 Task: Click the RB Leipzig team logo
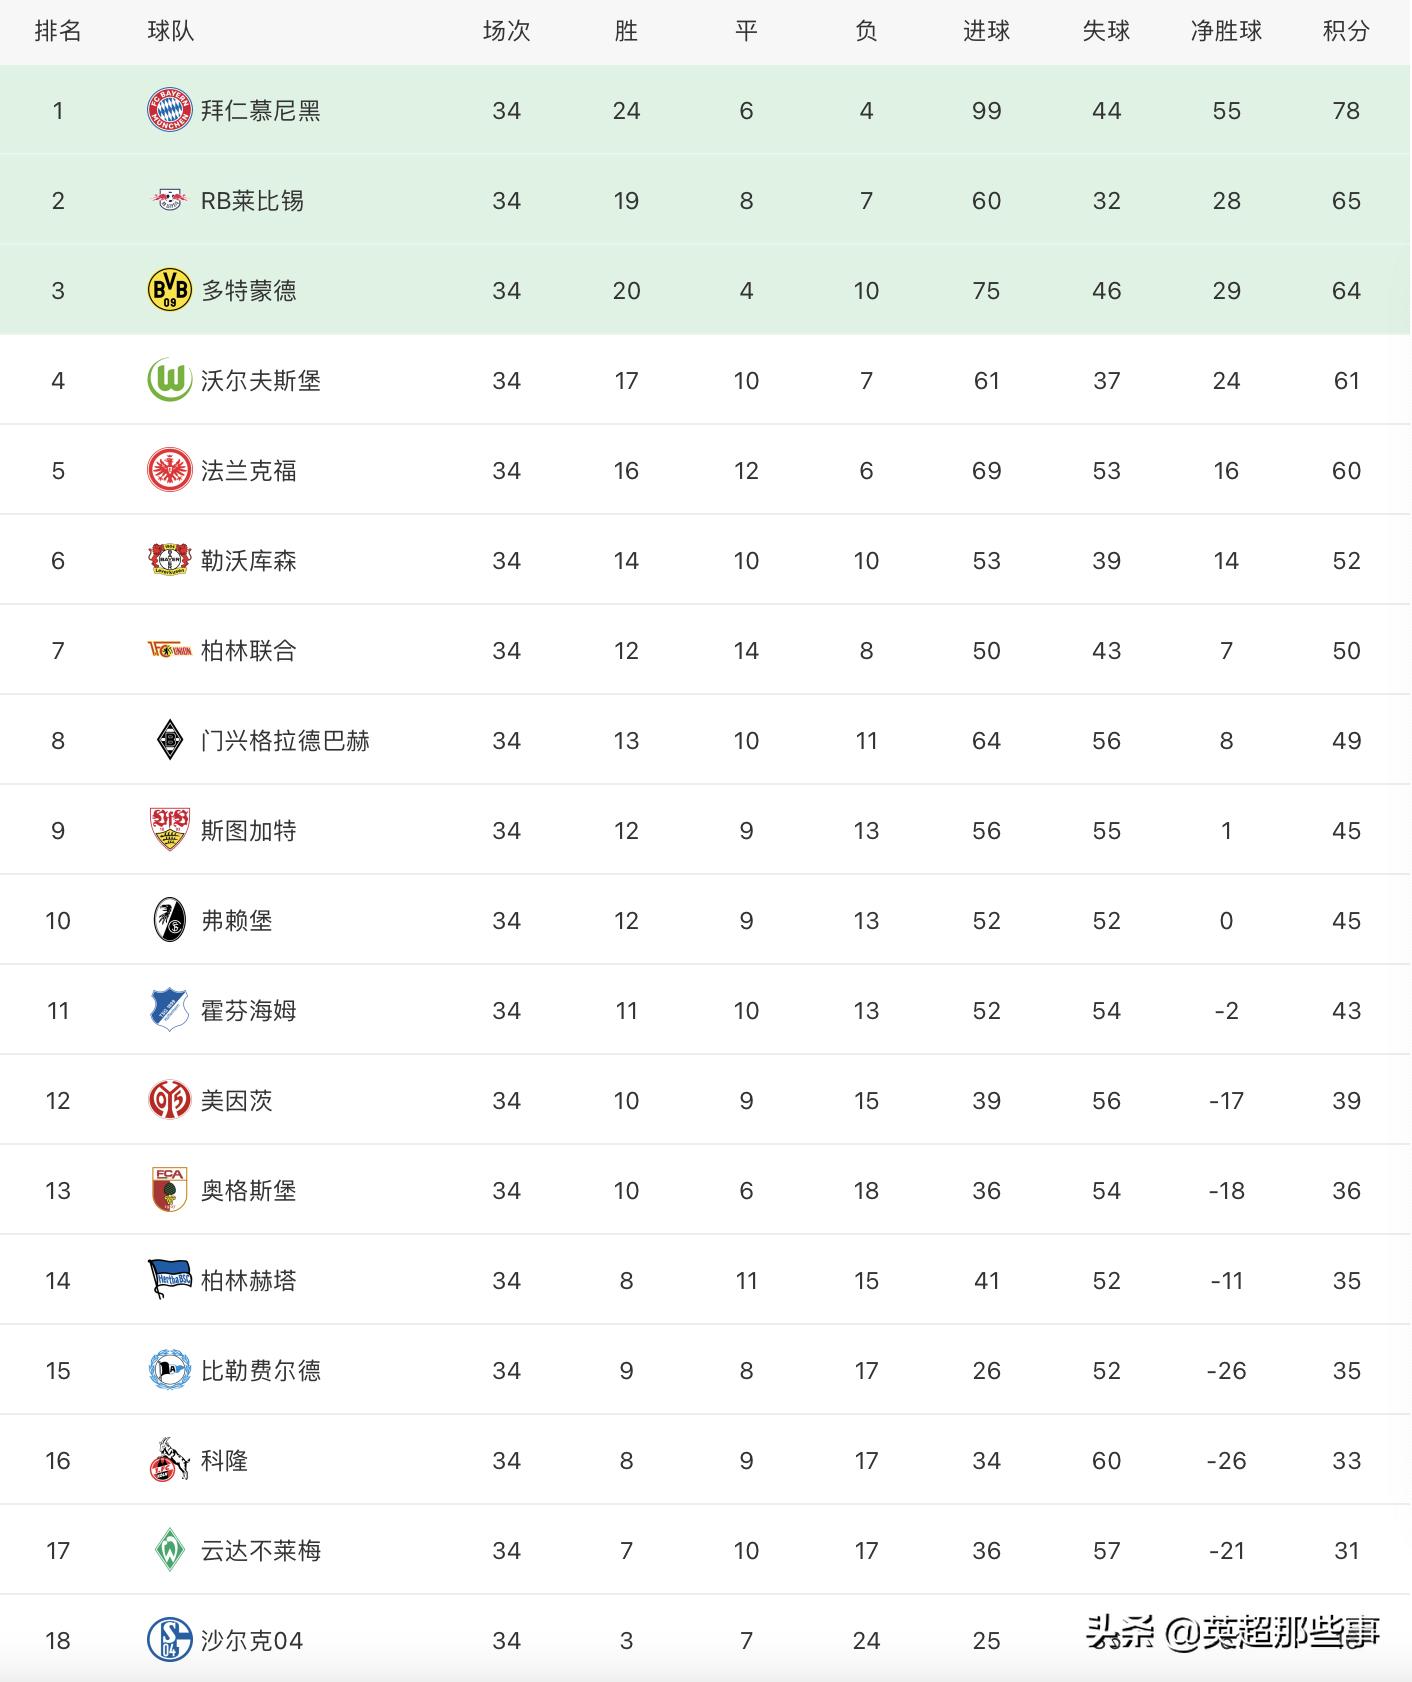169,200
